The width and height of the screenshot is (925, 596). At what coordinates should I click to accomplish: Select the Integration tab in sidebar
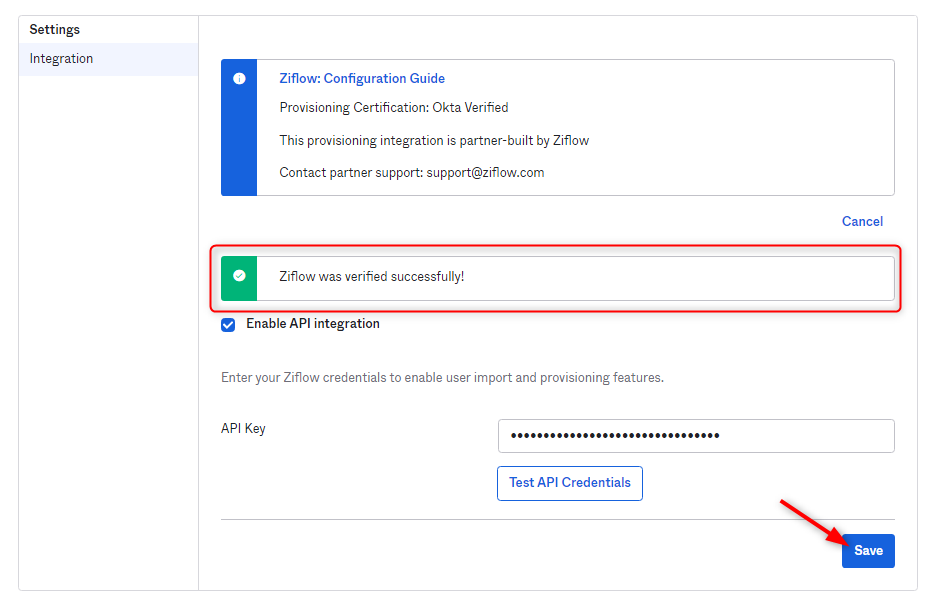click(x=62, y=59)
